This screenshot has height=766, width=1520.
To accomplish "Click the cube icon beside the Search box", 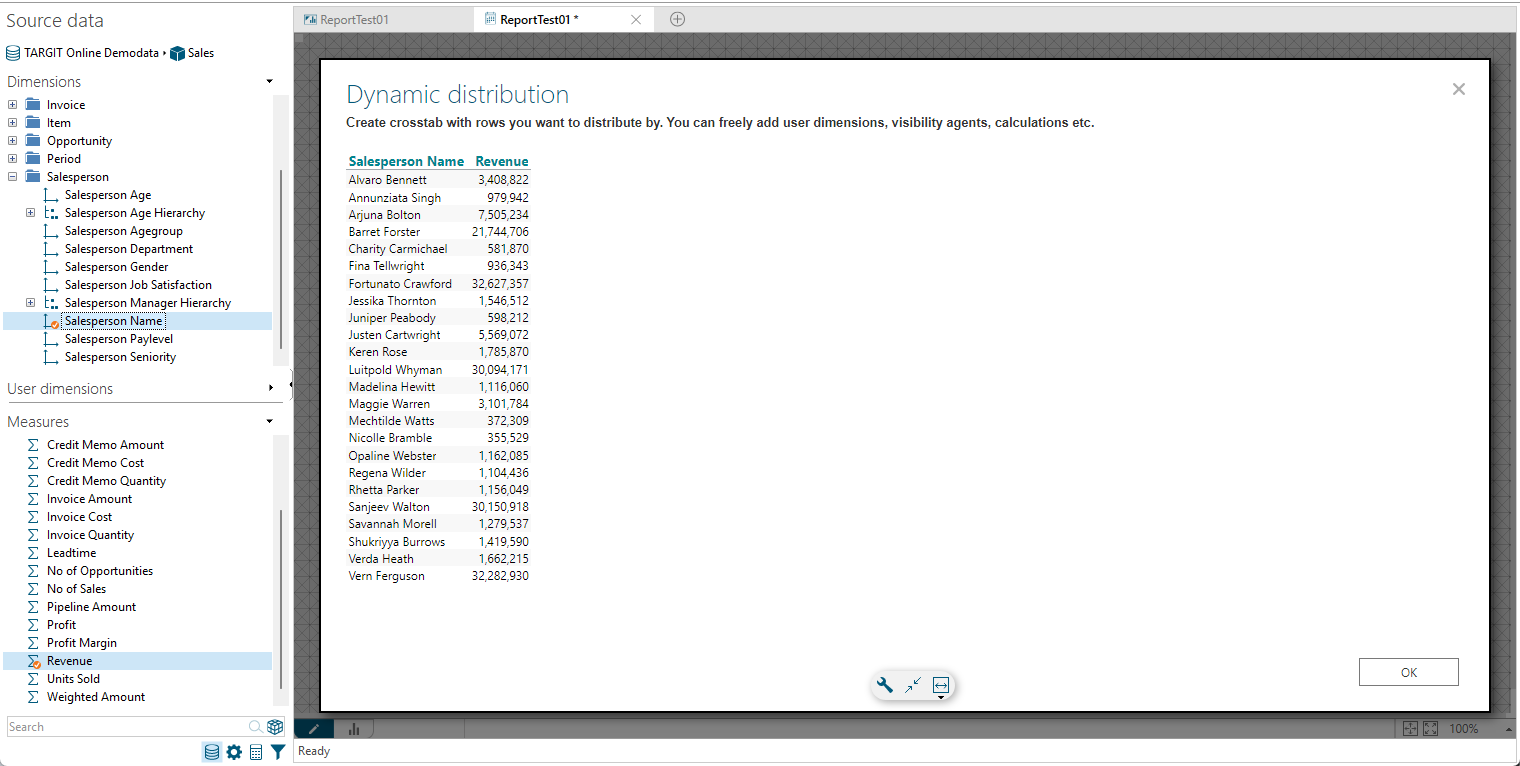I will tap(275, 727).
